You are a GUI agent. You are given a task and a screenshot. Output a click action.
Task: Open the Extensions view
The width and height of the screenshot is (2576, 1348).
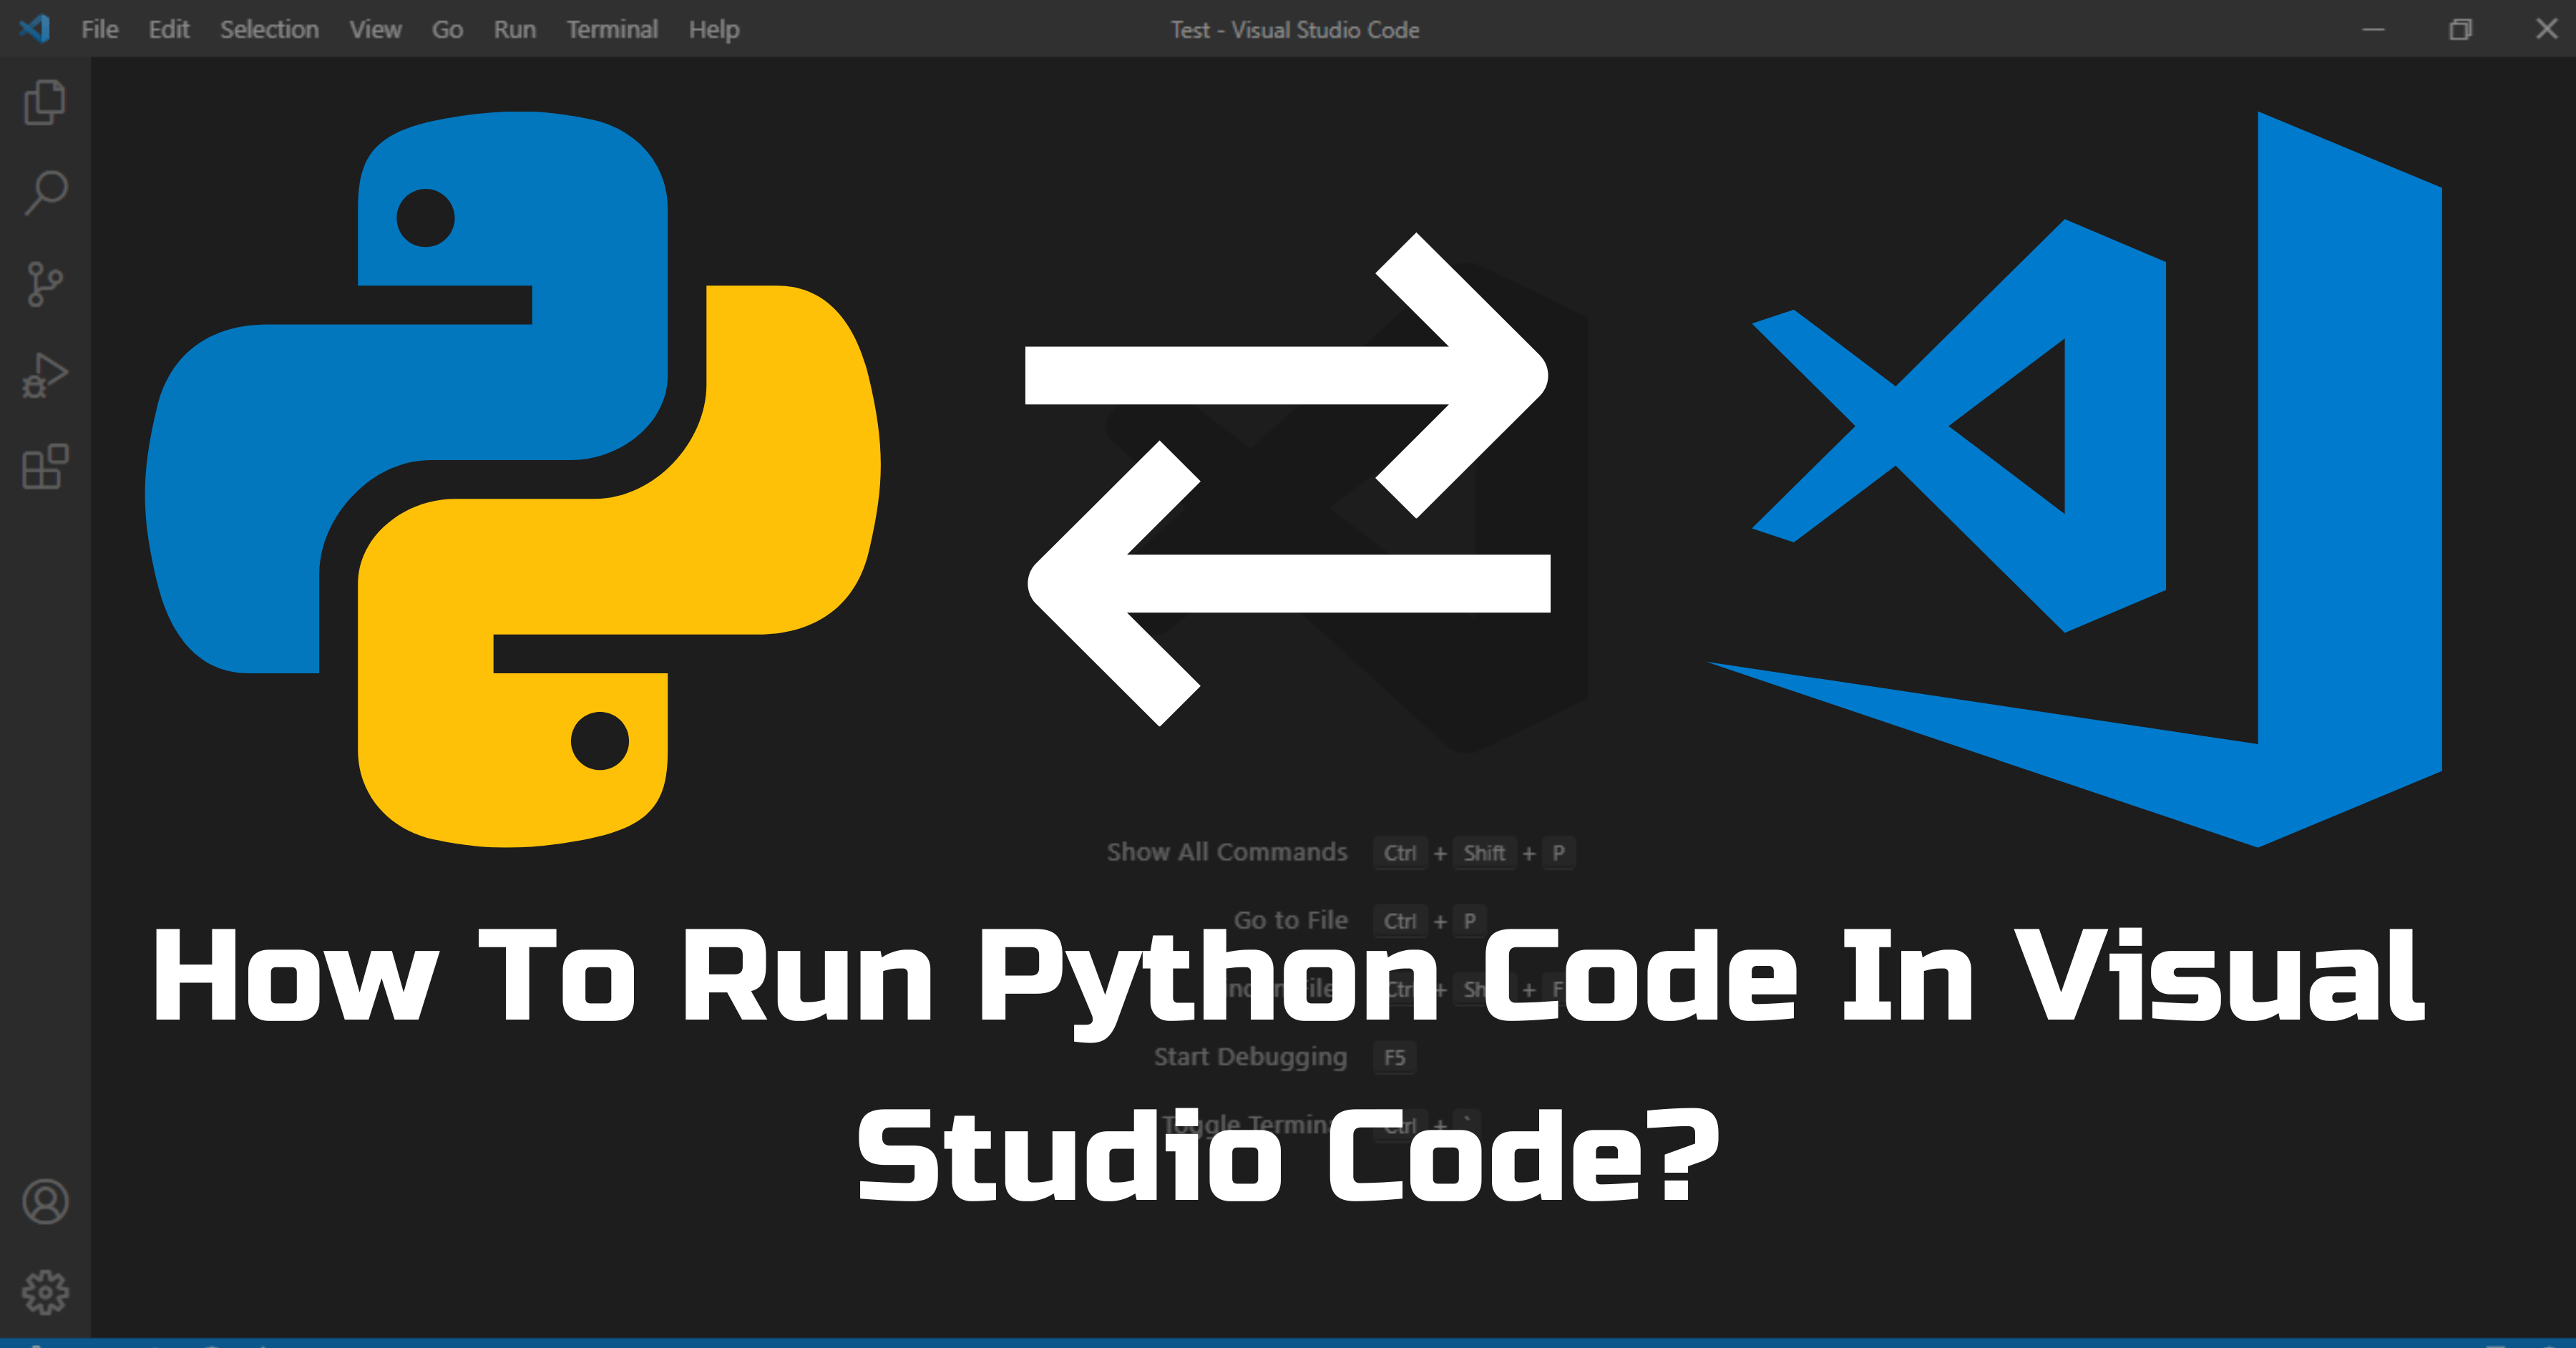[x=45, y=467]
